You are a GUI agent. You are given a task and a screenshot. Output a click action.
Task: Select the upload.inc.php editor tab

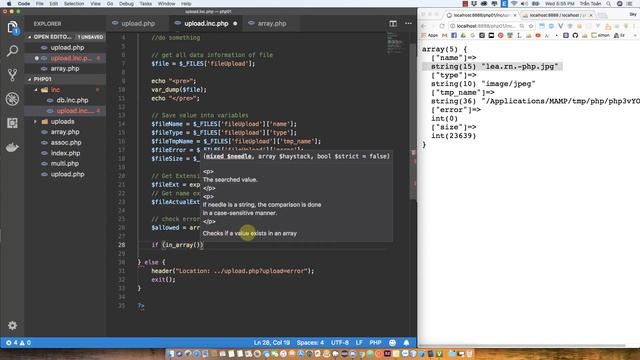coord(206,24)
